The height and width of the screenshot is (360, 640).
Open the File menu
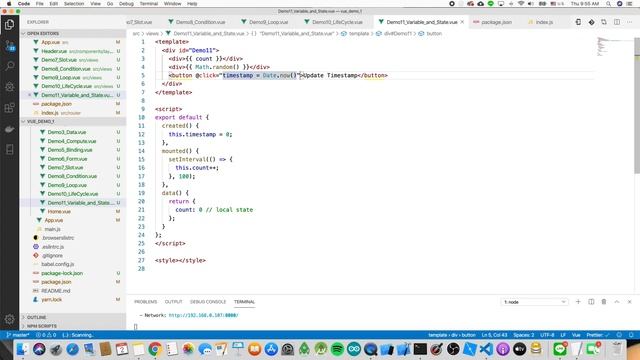pos(40,4)
